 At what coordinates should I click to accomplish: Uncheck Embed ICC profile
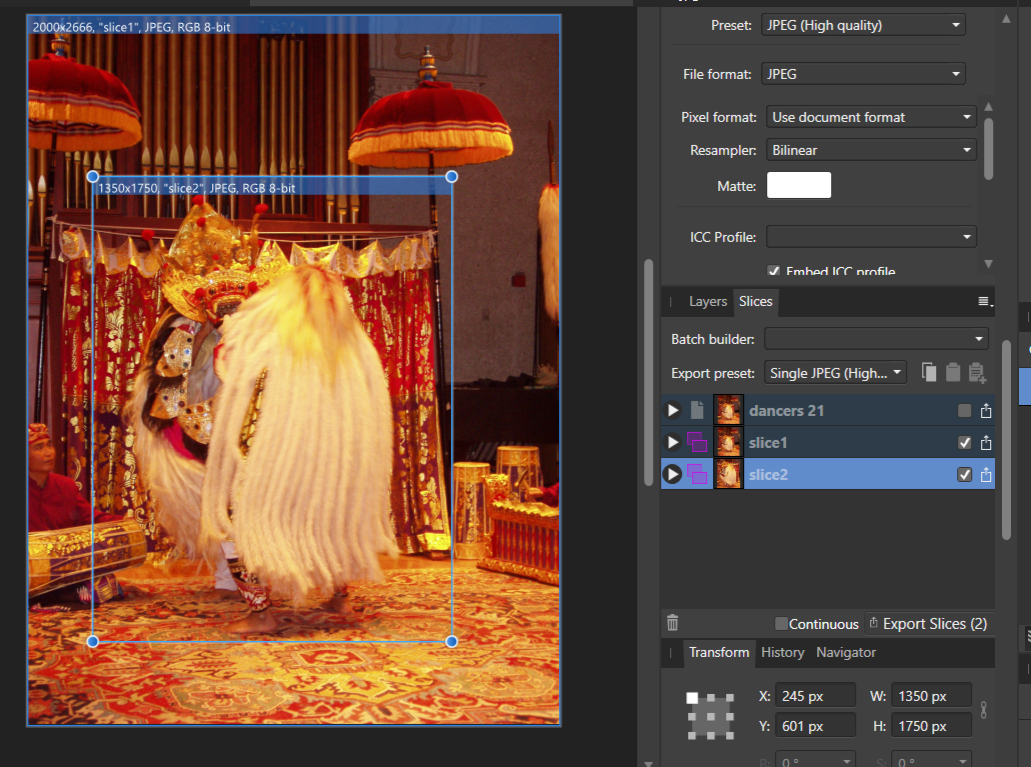coord(773,271)
